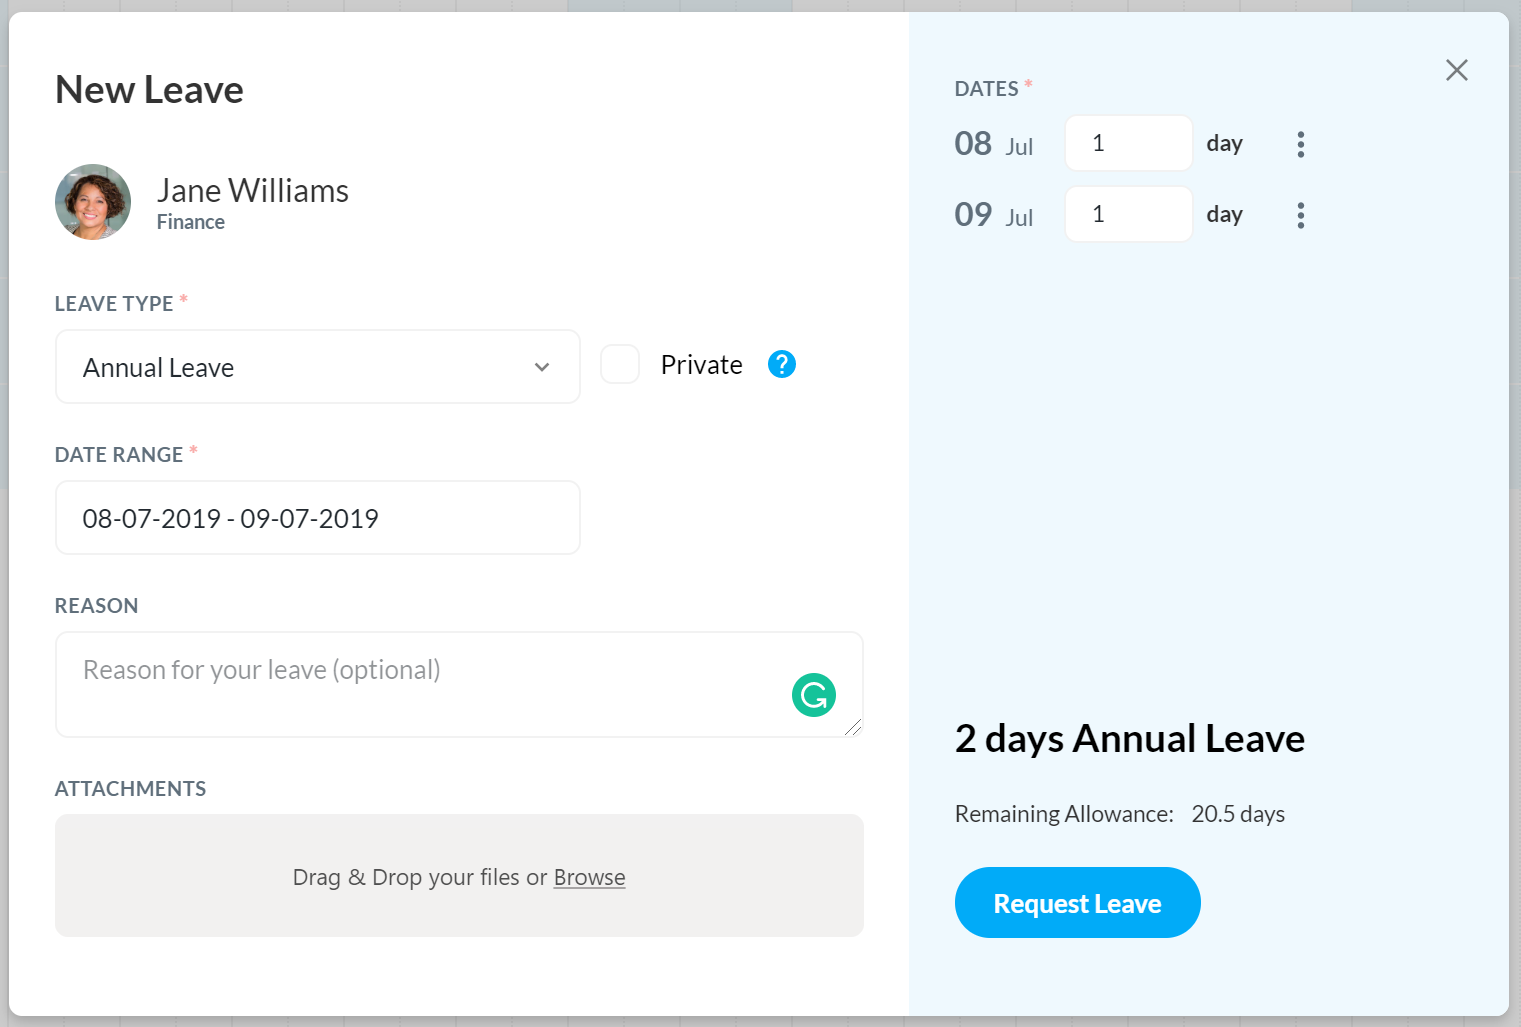Image resolution: width=1521 pixels, height=1027 pixels.
Task: Open the help tooltip next to Private
Action: coord(782,364)
